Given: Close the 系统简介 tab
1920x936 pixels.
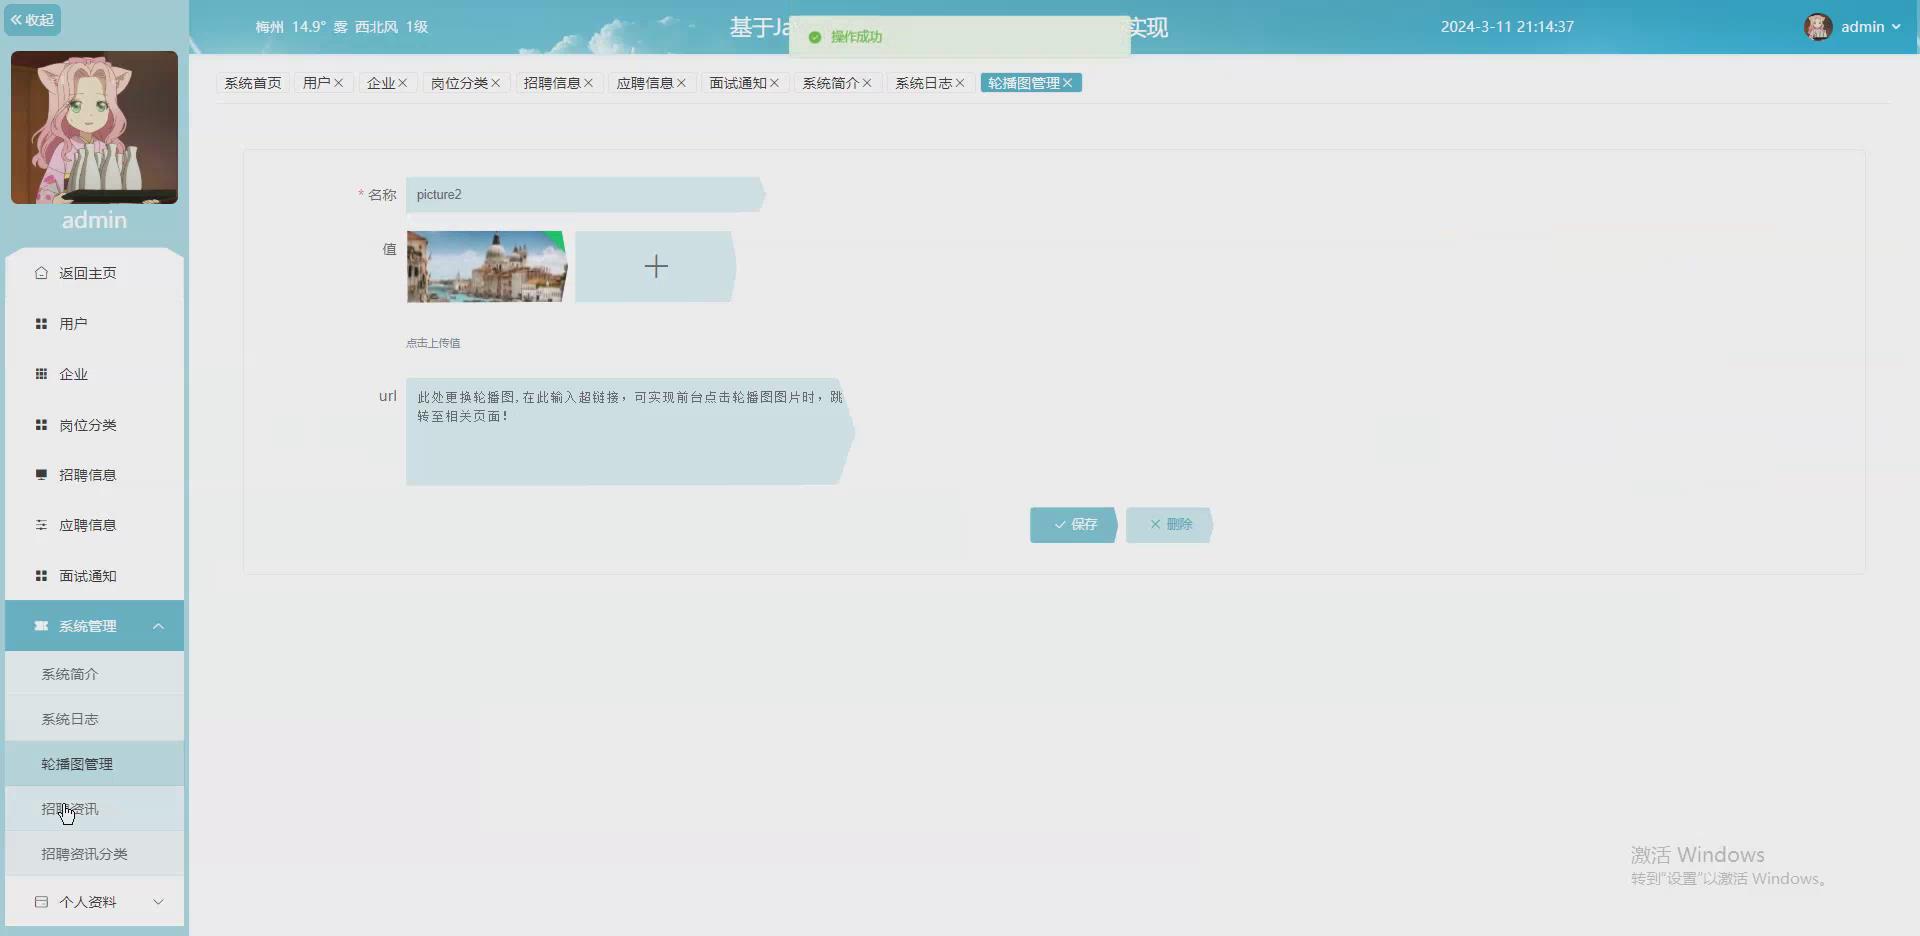Looking at the screenshot, I should coord(867,83).
